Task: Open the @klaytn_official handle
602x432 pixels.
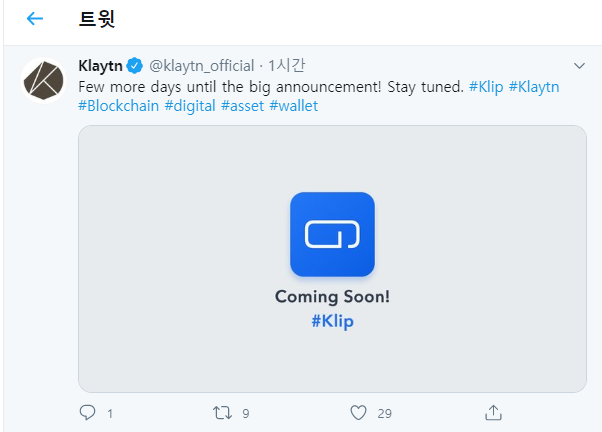Action: [202, 66]
